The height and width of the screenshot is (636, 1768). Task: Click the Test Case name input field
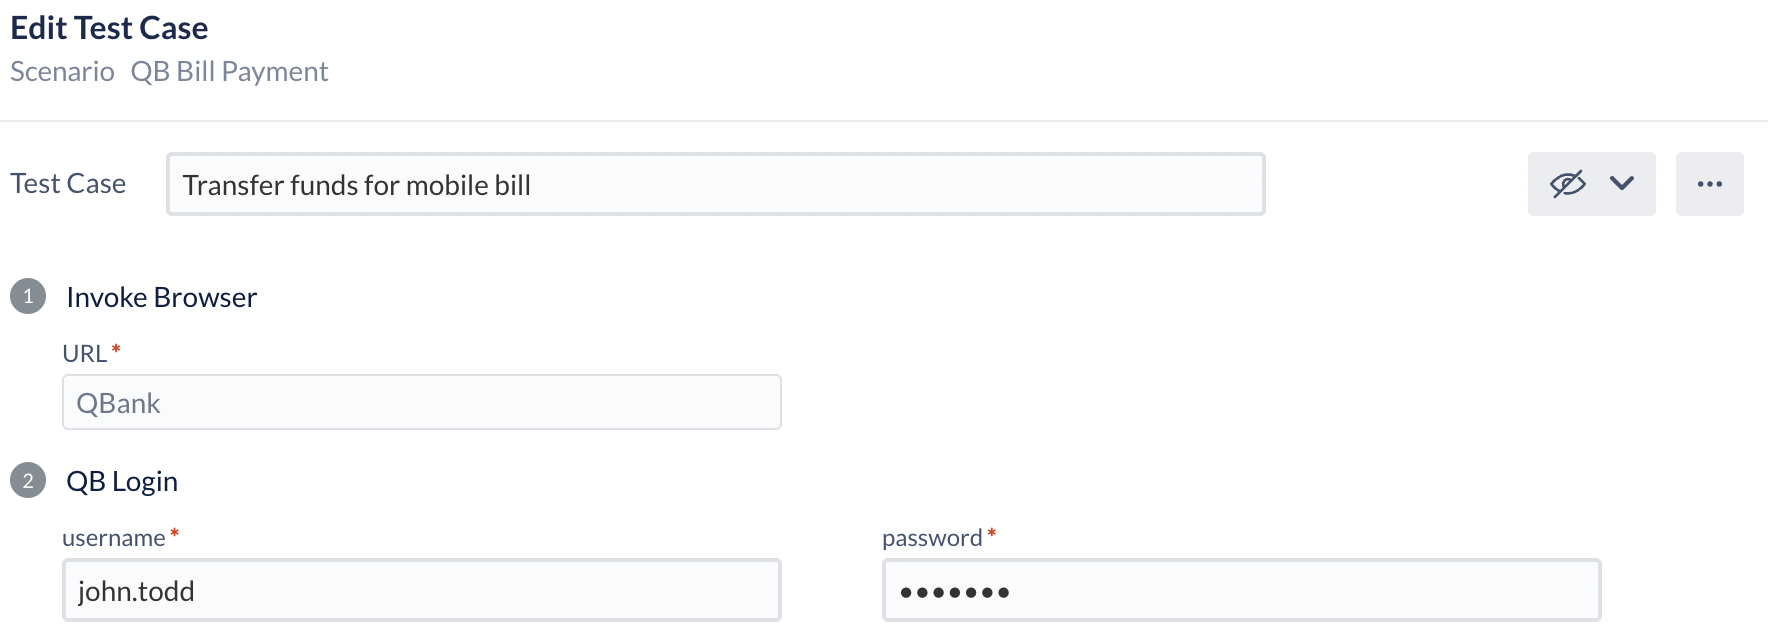715,184
